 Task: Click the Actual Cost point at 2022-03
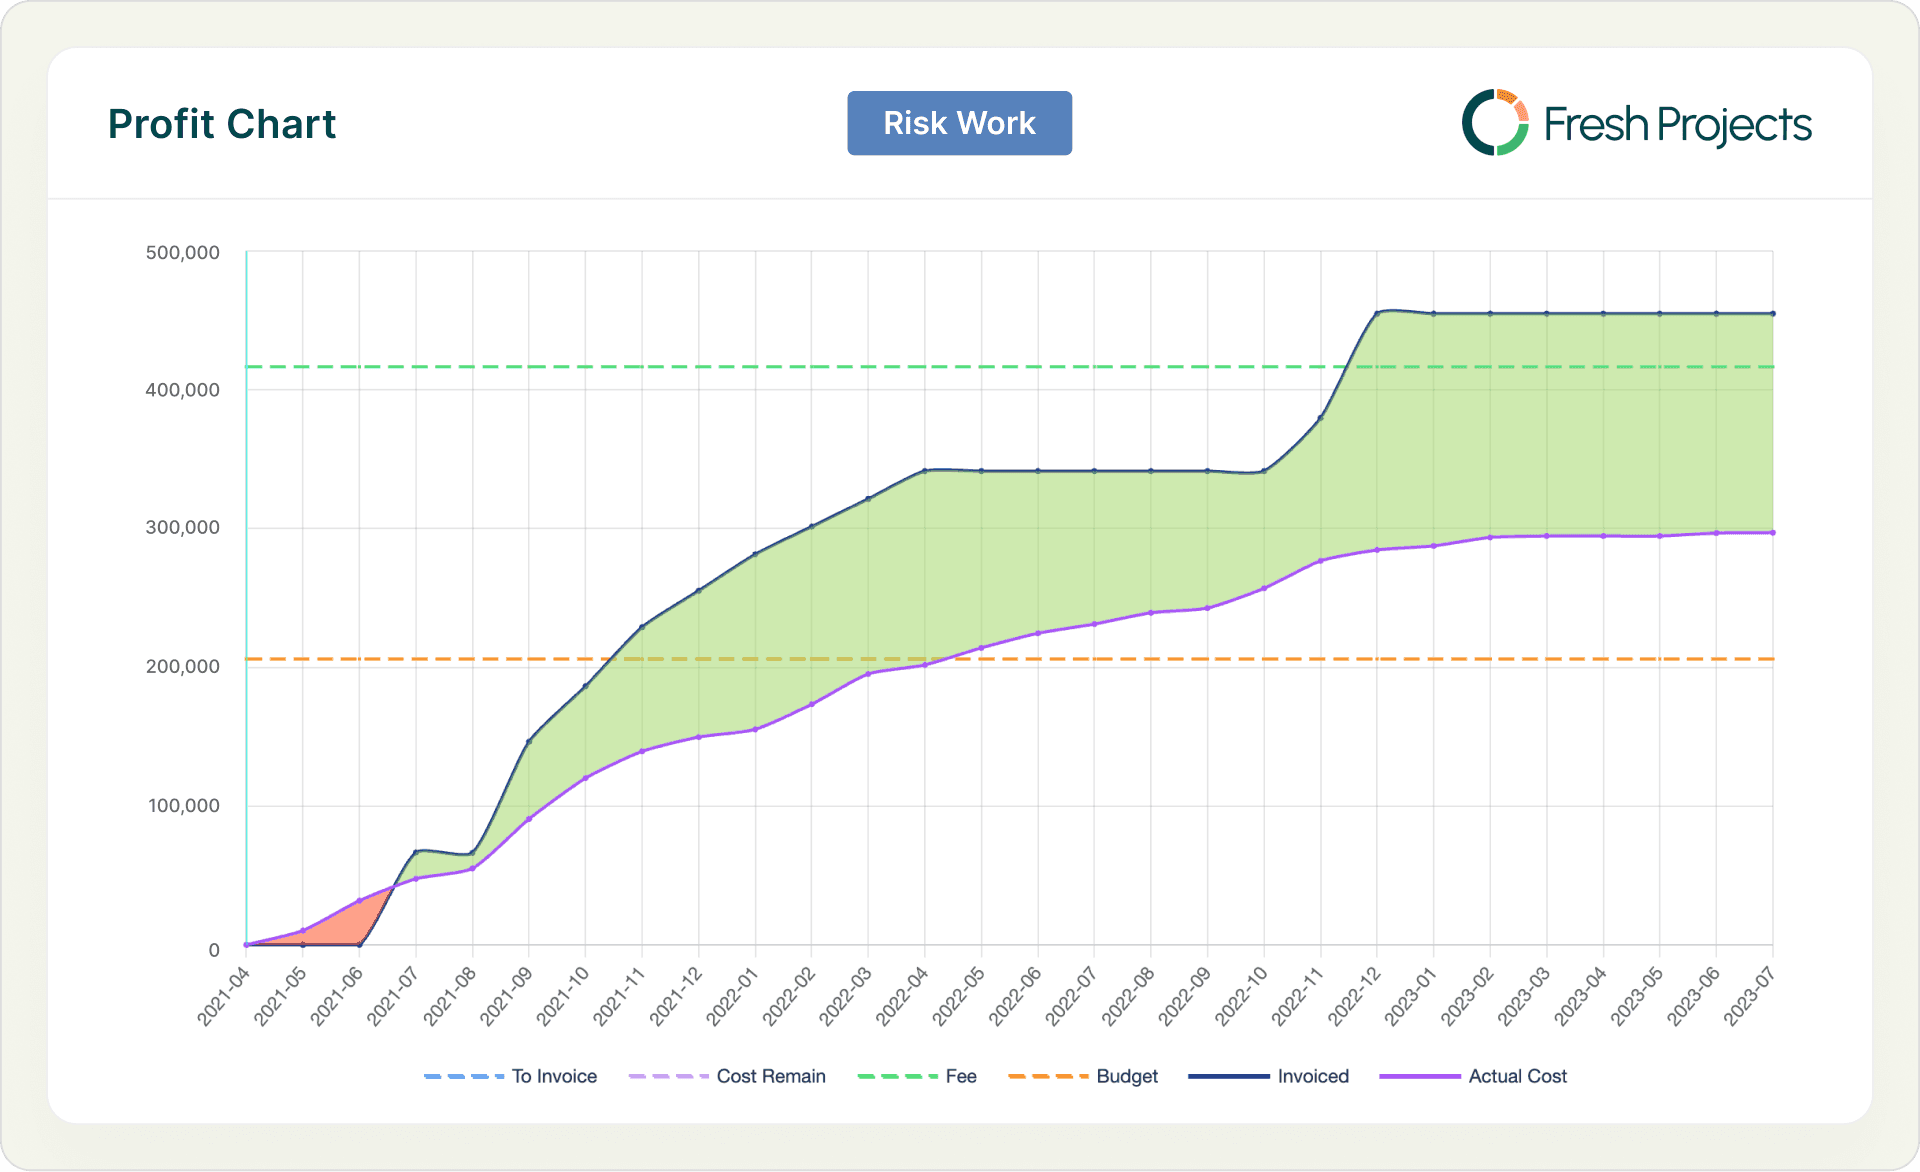point(868,673)
